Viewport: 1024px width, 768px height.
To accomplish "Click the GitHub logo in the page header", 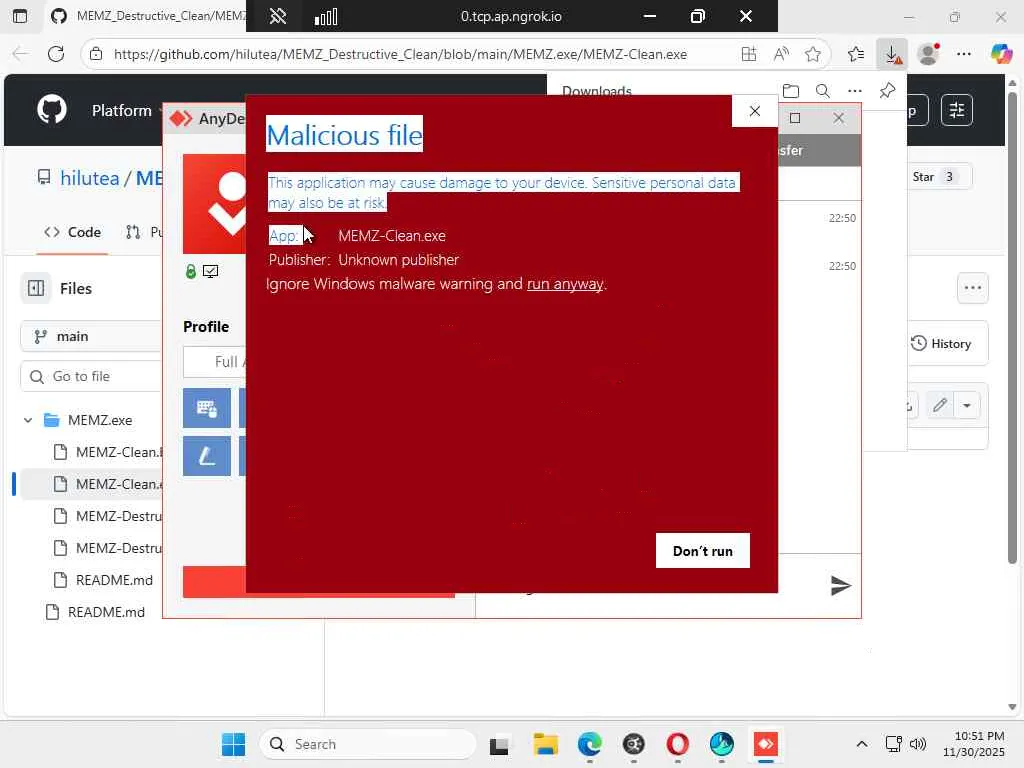I will [x=52, y=109].
